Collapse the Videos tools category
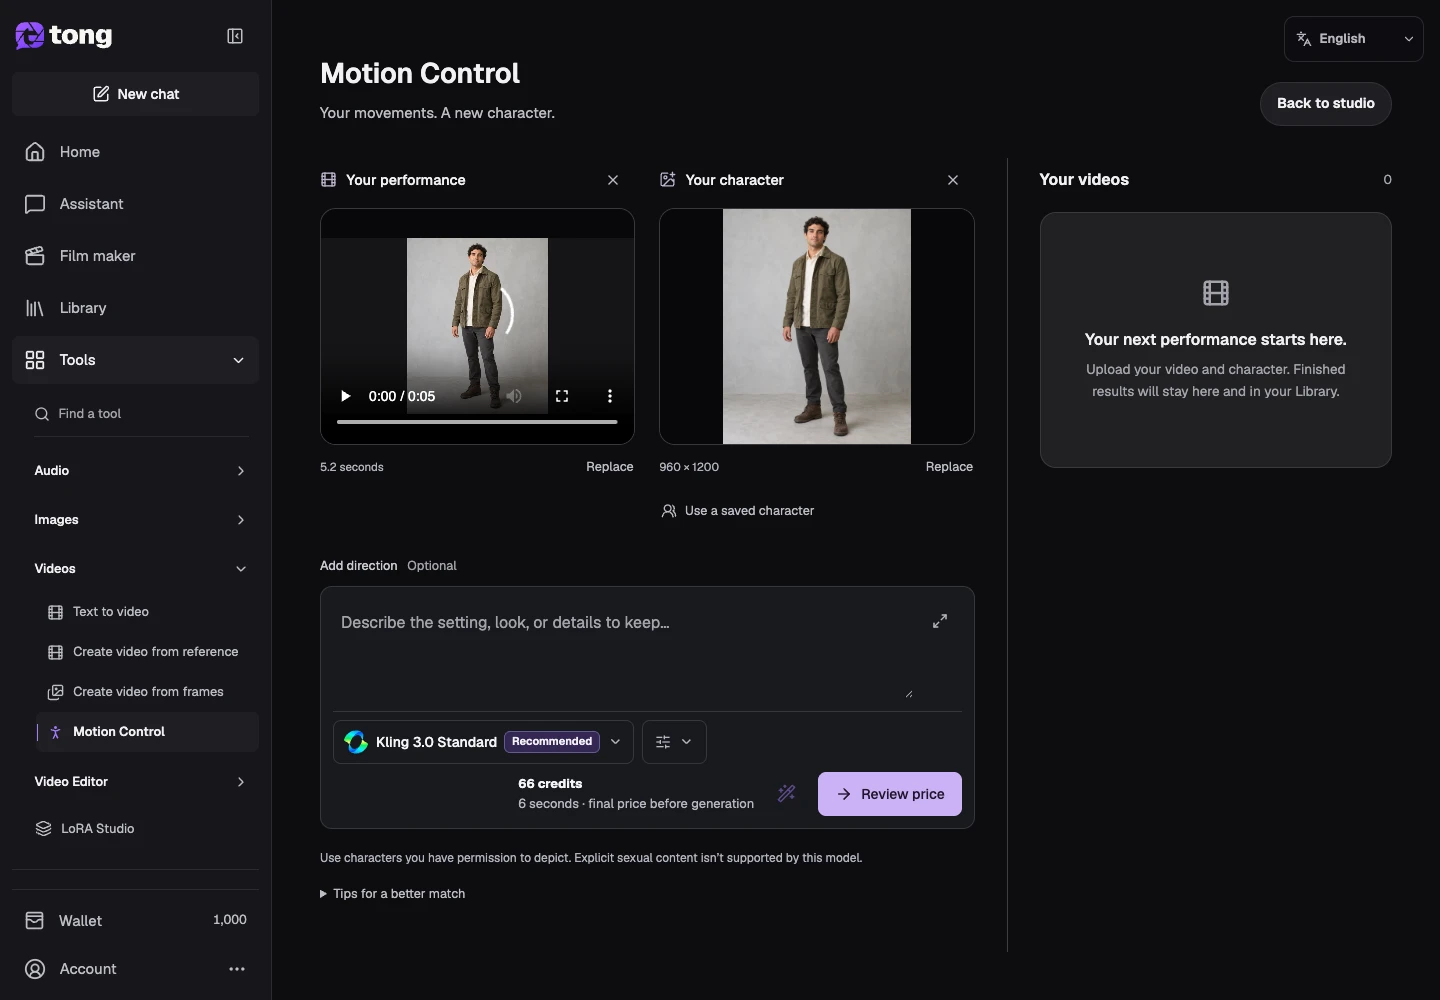This screenshot has height=1000, width=1440. click(140, 569)
